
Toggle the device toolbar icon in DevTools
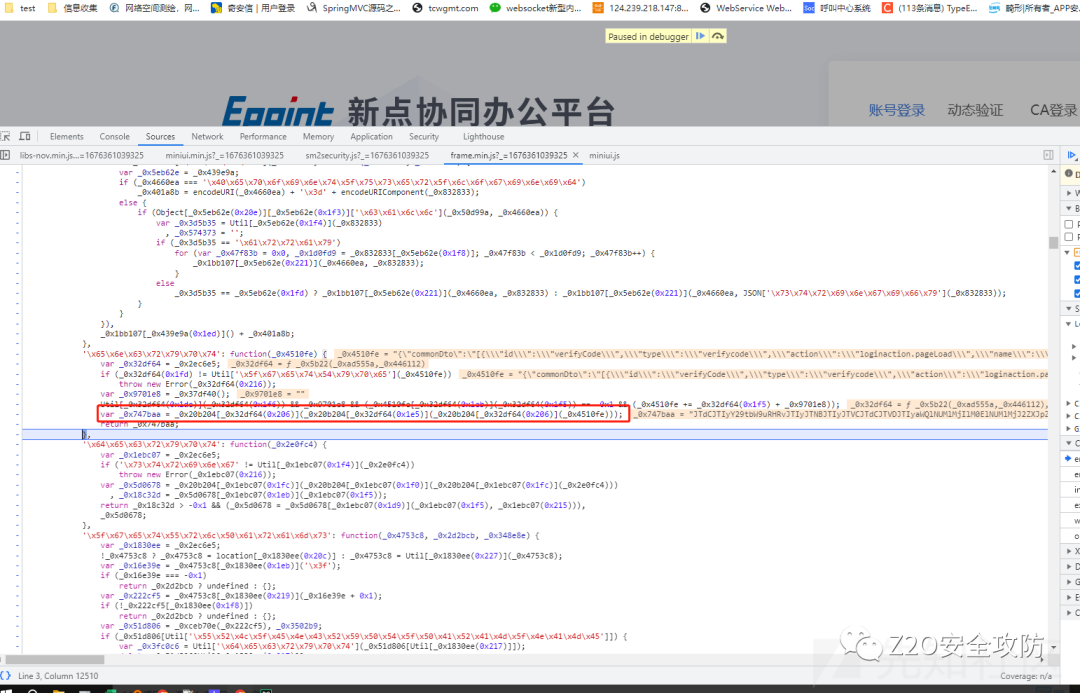coord(25,136)
